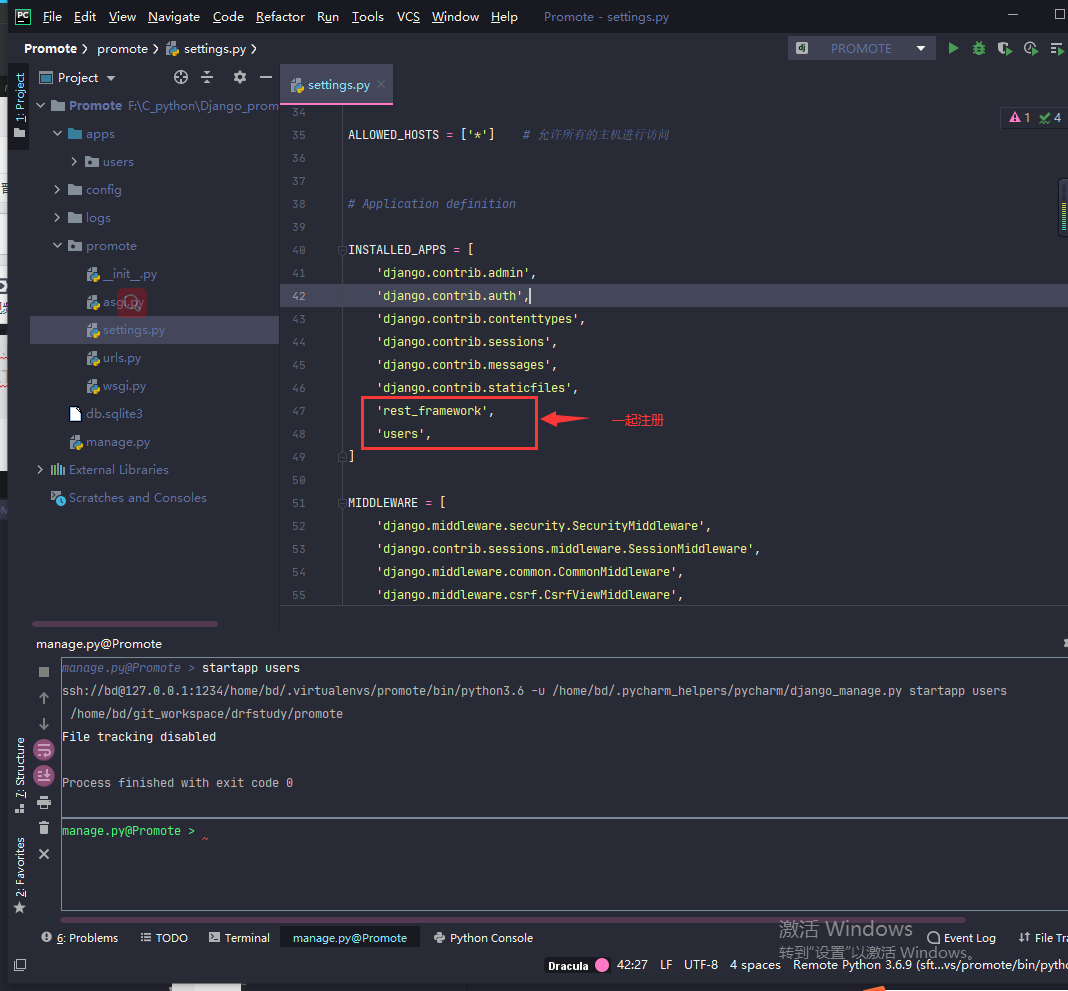Collapse the apps folder
This screenshot has height=991, width=1068.
(x=58, y=133)
